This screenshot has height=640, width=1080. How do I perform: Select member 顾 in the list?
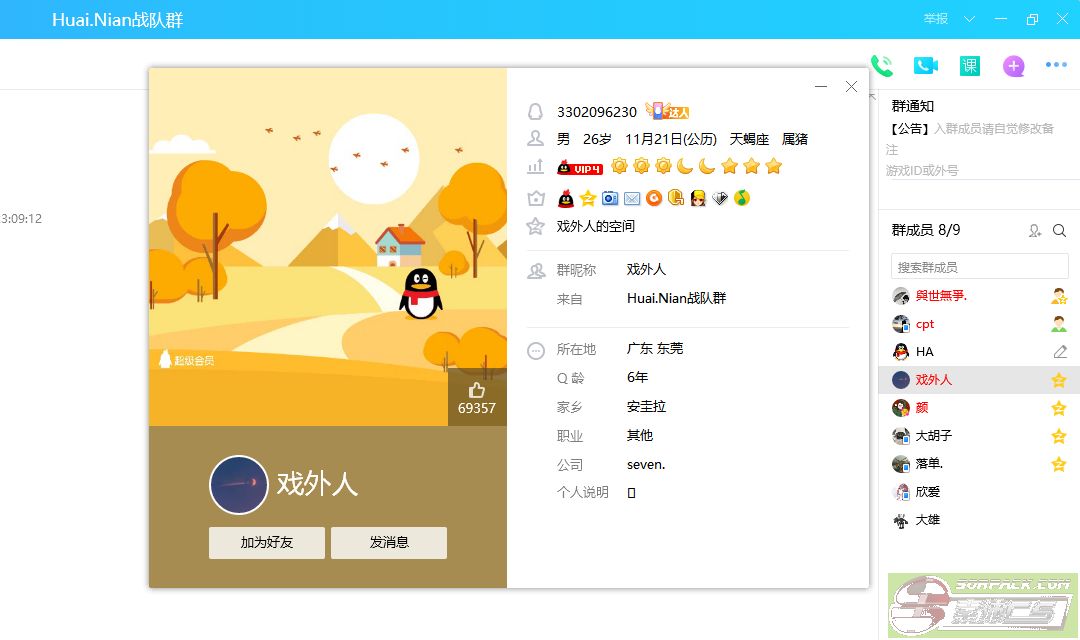coord(979,408)
